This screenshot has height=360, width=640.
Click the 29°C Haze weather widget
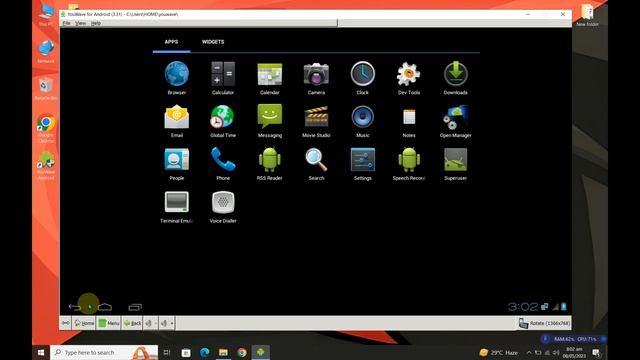[499, 352]
